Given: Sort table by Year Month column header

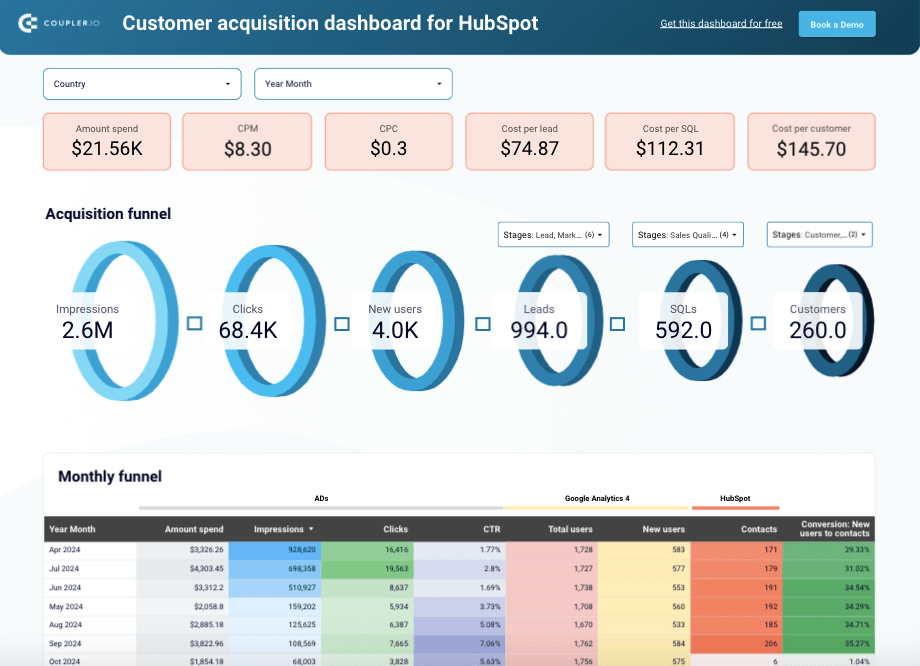Looking at the screenshot, I should click(x=72, y=529).
